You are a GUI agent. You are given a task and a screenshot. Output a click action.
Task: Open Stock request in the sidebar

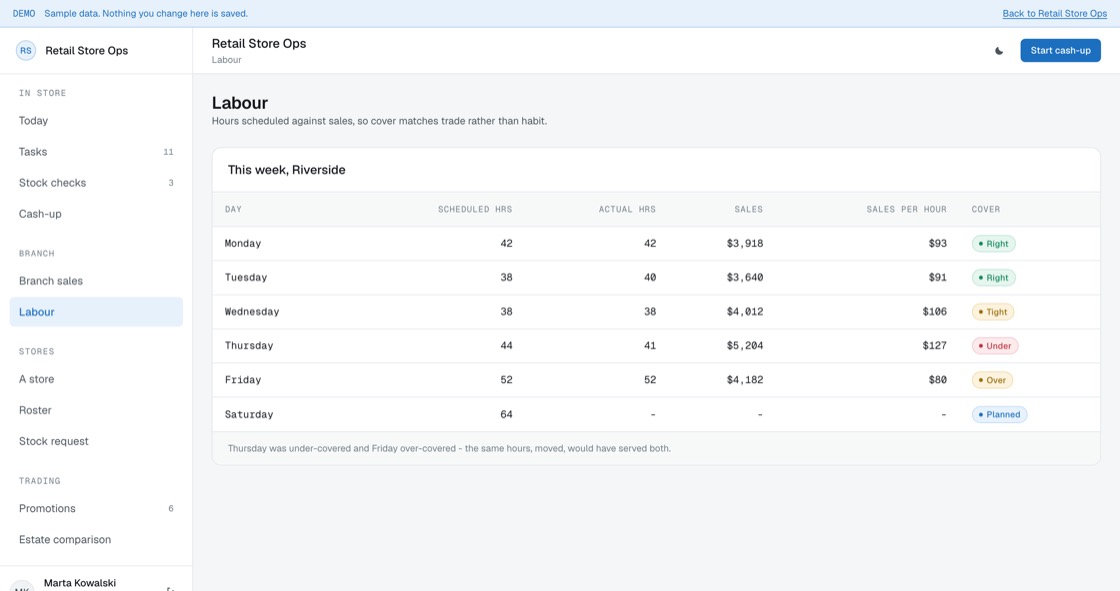(96, 441)
